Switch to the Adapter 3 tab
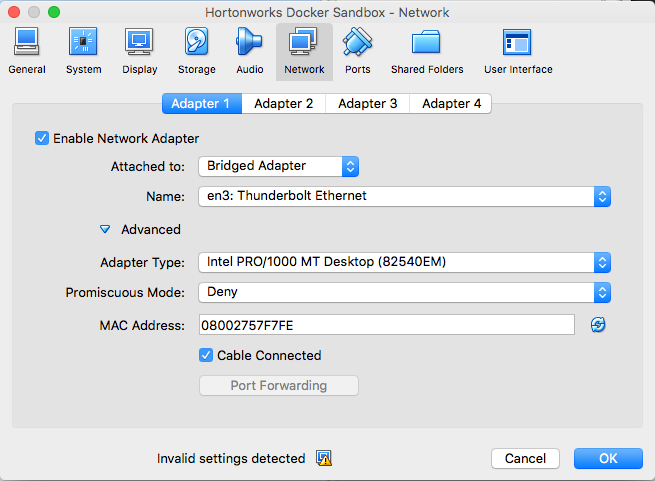The image size is (655, 481). 368,103
